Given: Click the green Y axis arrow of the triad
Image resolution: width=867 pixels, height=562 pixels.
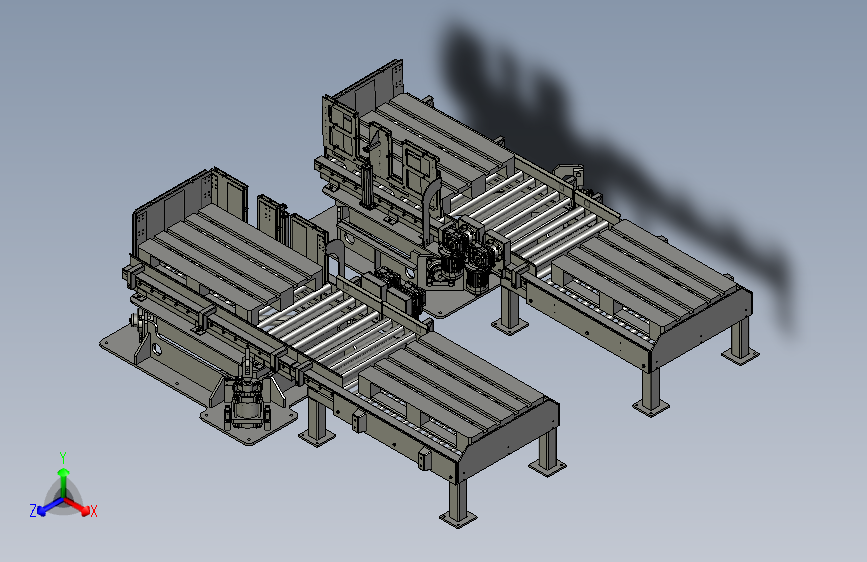Looking at the screenshot, I should point(64,481).
